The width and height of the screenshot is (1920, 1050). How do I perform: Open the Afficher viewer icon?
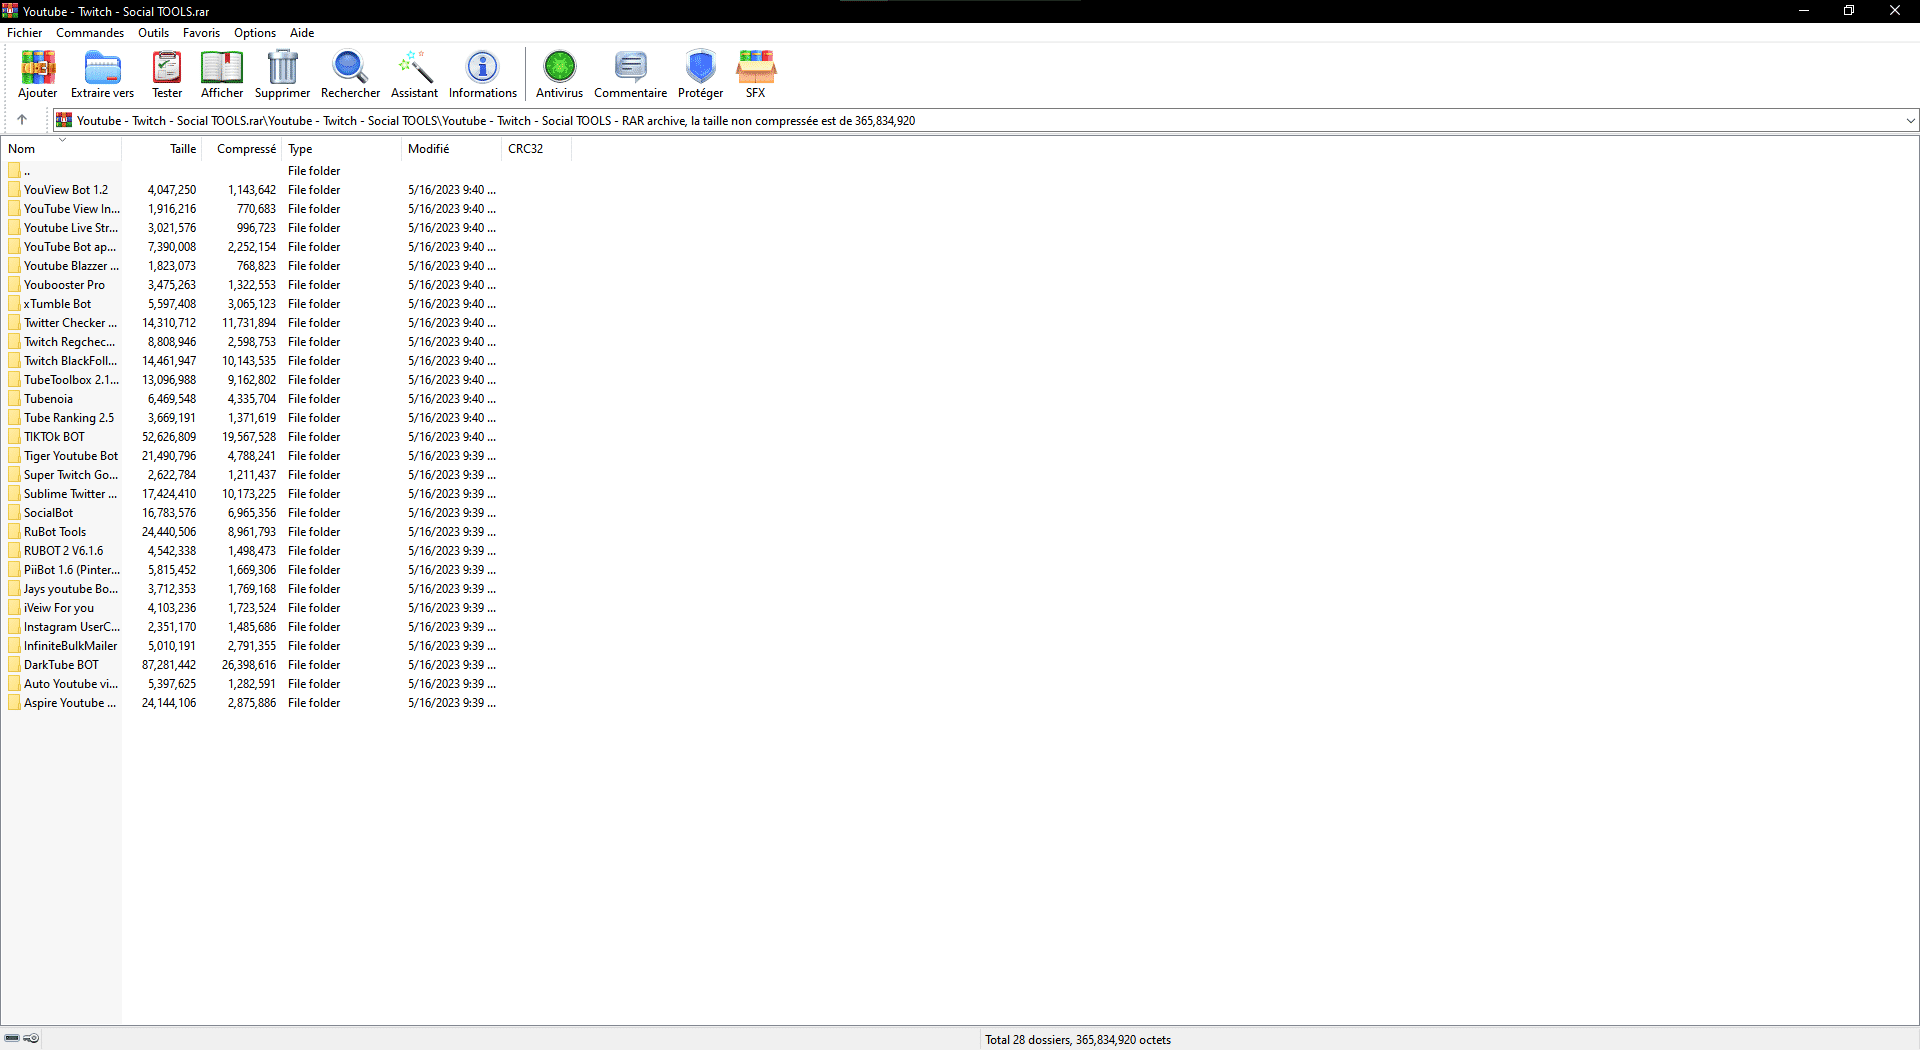(x=222, y=67)
